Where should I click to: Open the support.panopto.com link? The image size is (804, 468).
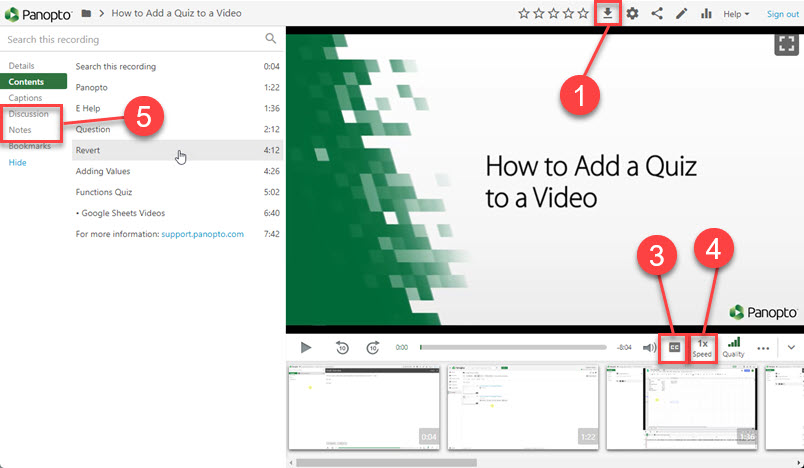(203, 234)
